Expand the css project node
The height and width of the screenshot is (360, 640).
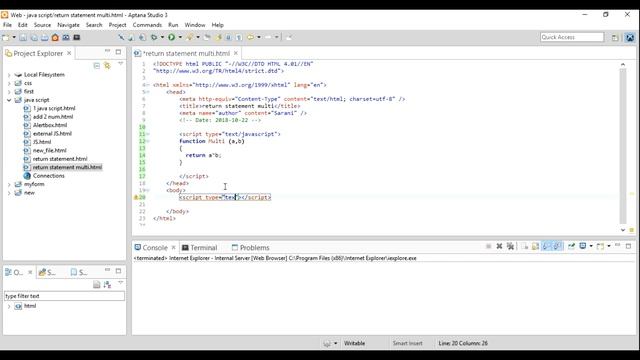(x=9, y=83)
